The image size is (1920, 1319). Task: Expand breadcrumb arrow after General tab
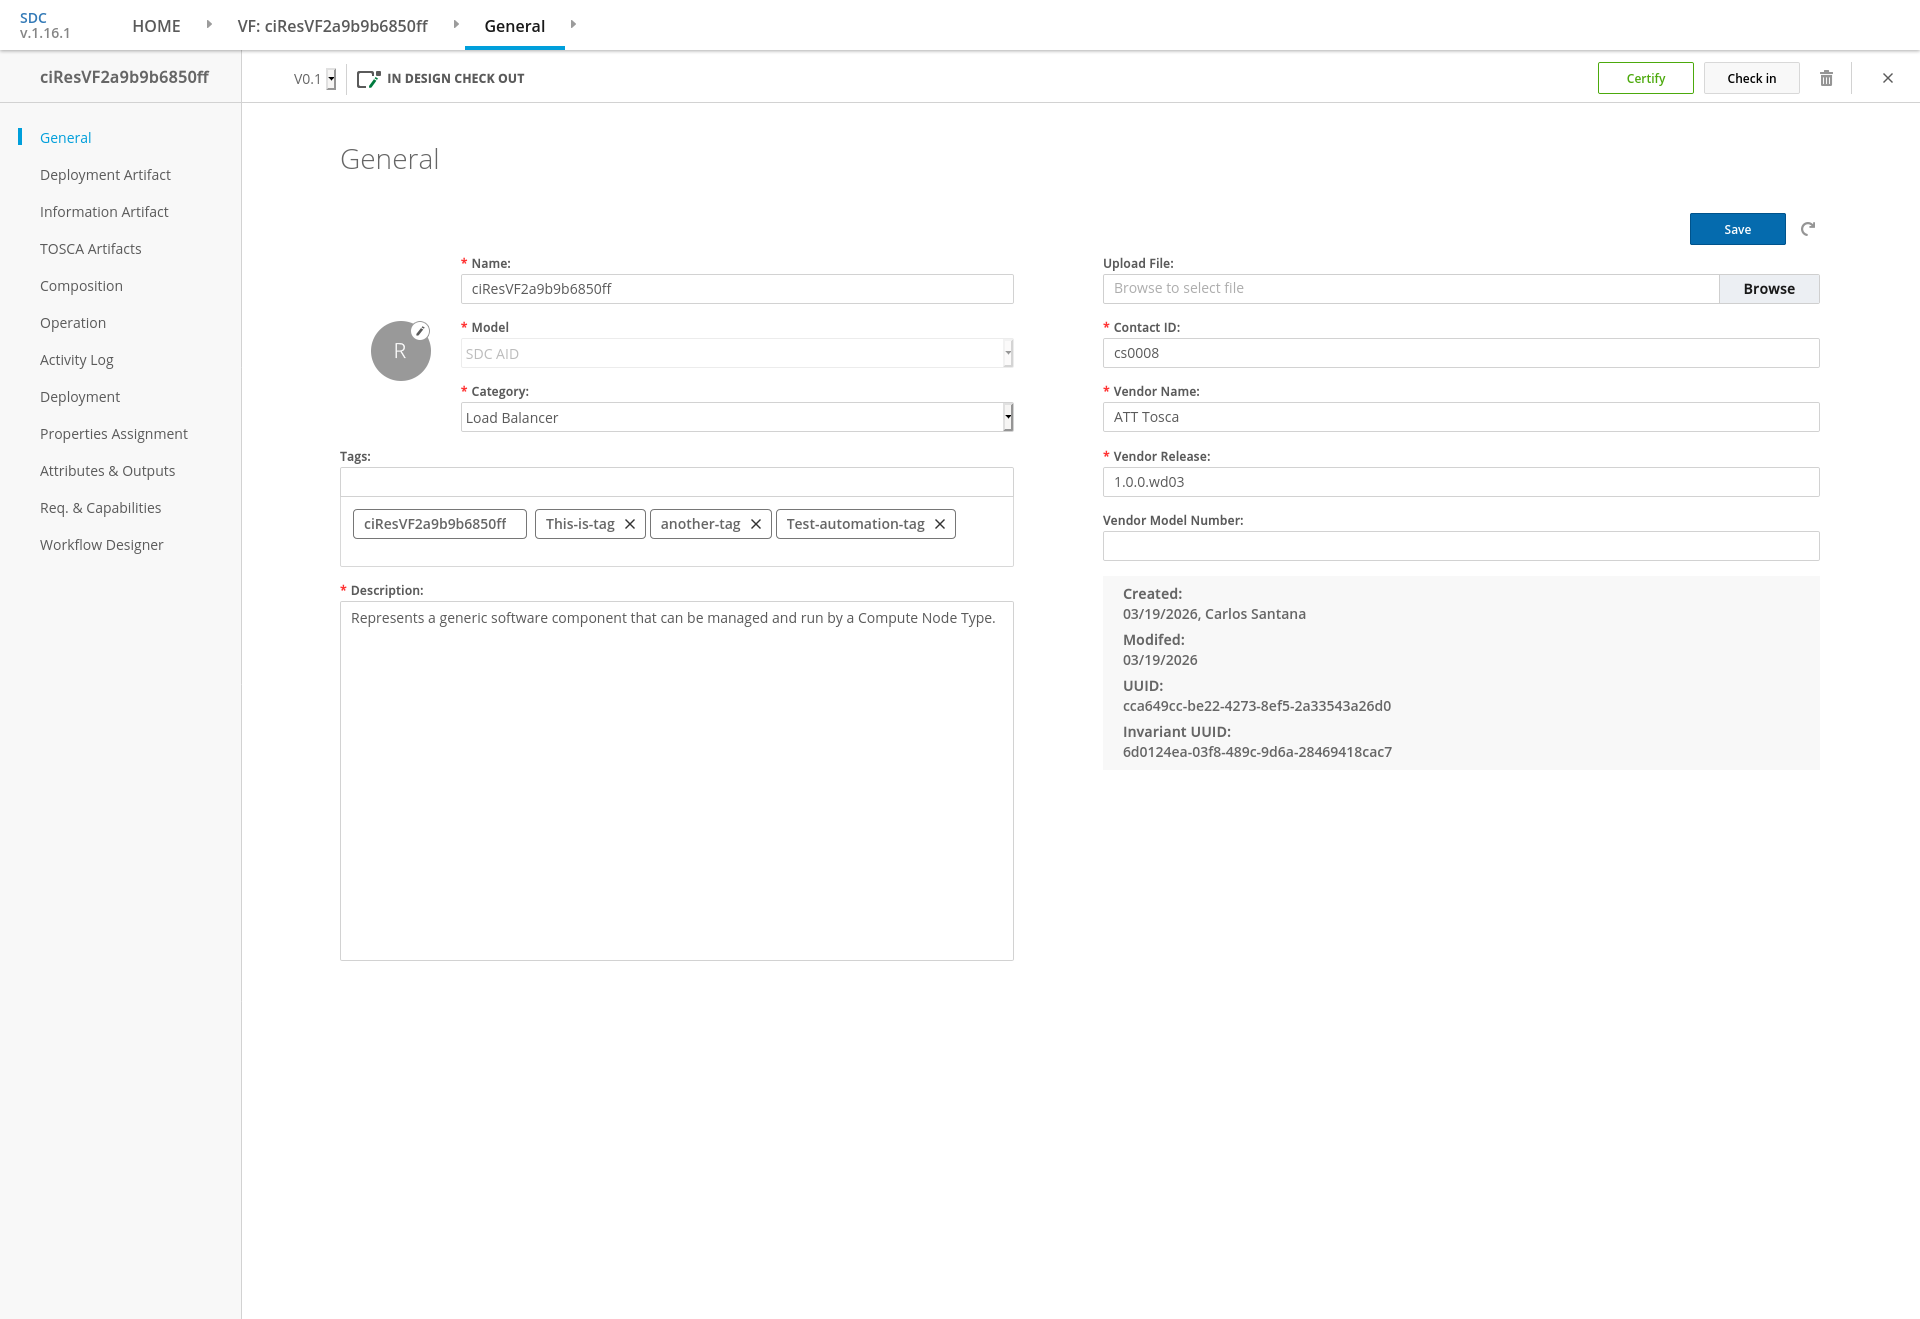point(573,24)
